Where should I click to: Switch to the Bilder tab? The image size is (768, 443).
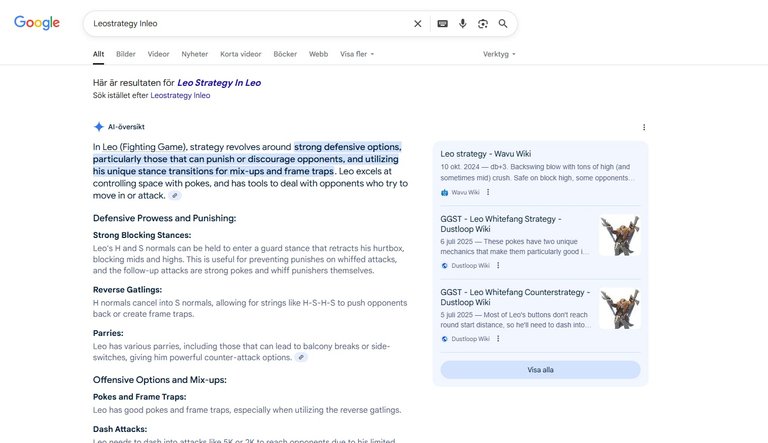(x=125, y=54)
